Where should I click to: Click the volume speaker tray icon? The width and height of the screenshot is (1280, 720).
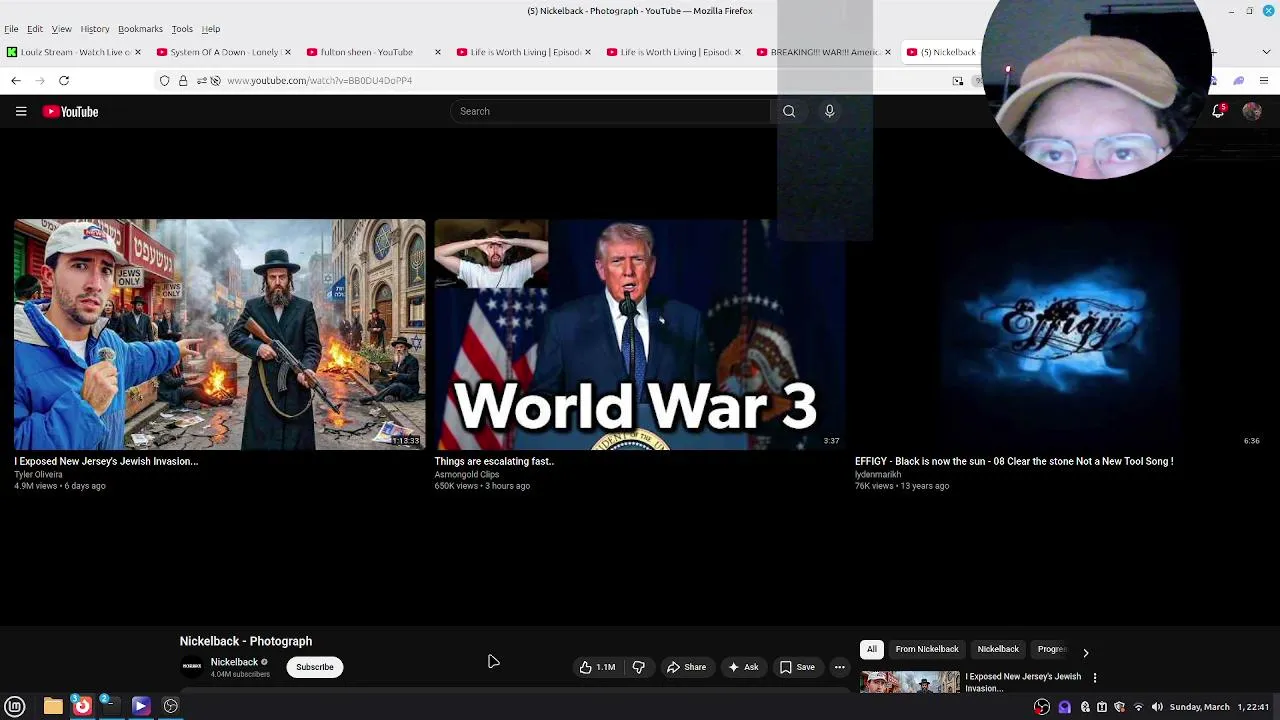tap(1157, 707)
